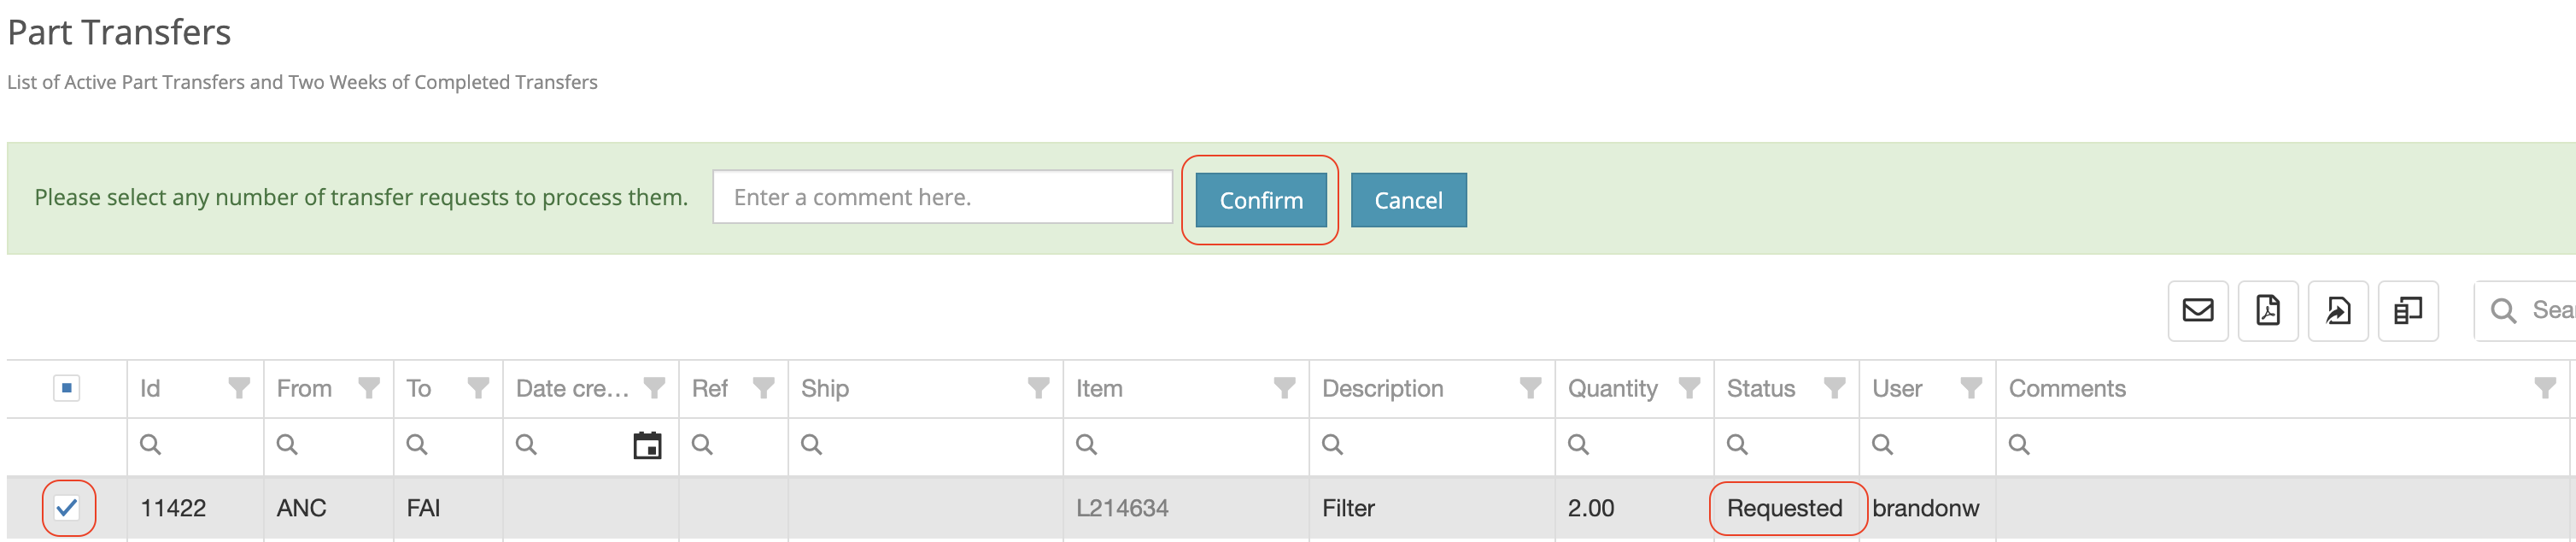The image size is (2576, 542).
Task: Click the Item column filter funnel
Action: pos(1284,388)
